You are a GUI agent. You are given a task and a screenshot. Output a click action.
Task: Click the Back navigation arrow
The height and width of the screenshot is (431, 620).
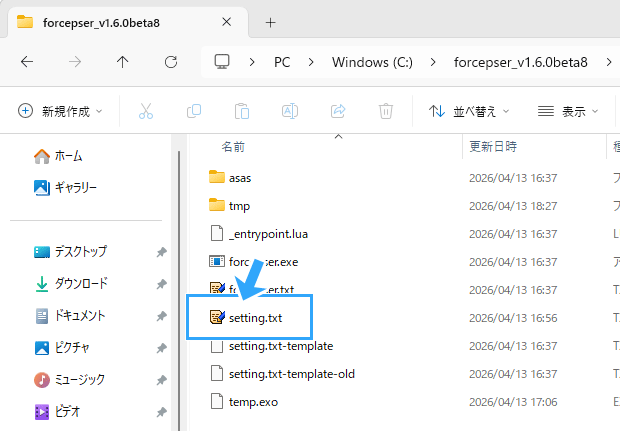tap(27, 62)
